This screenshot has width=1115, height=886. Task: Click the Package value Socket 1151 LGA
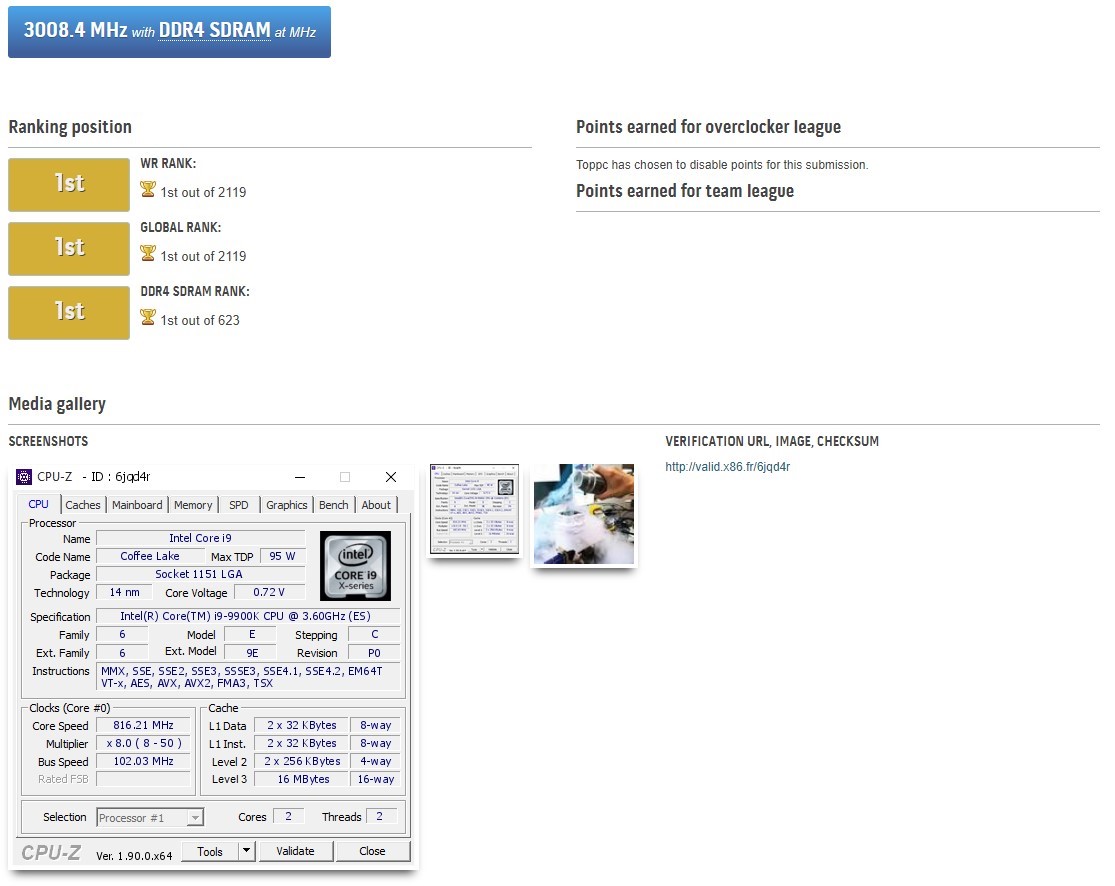pos(199,574)
